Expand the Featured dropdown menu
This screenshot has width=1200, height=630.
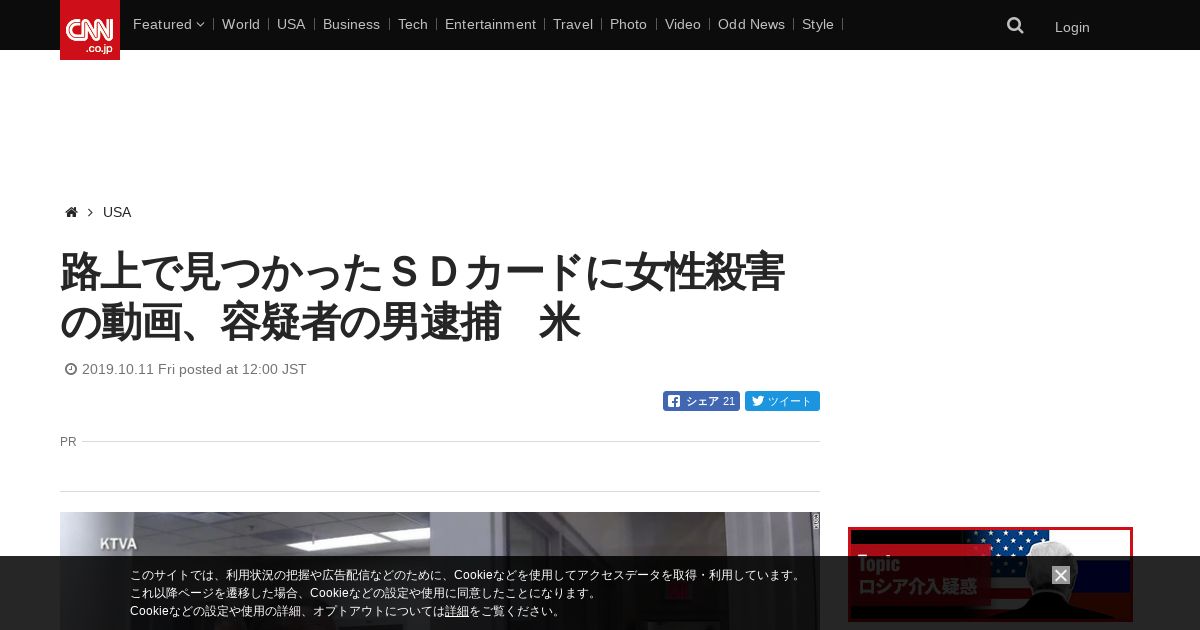pos(168,24)
